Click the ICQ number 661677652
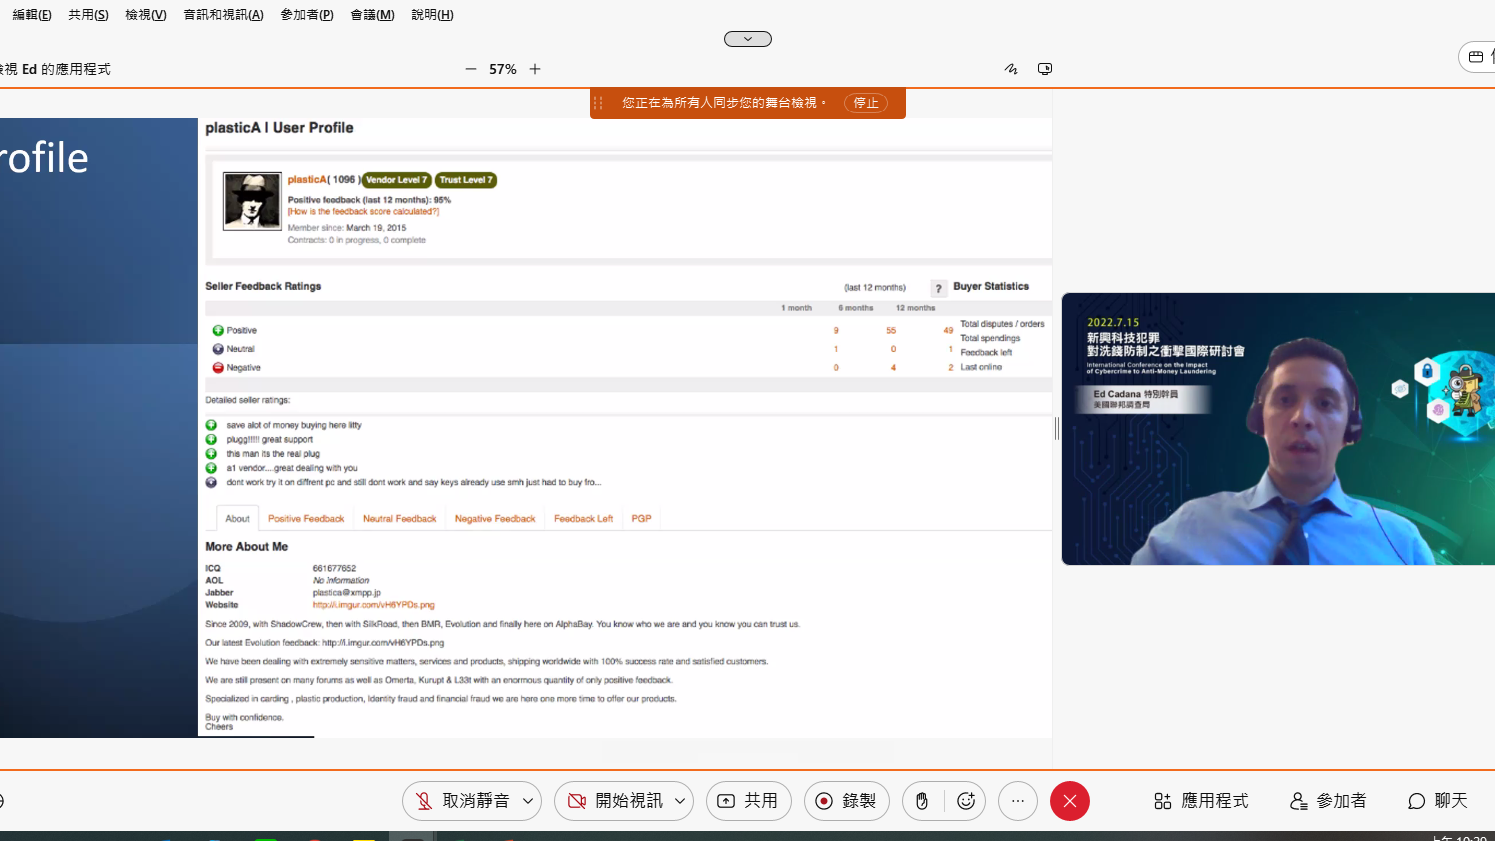 tap(334, 568)
